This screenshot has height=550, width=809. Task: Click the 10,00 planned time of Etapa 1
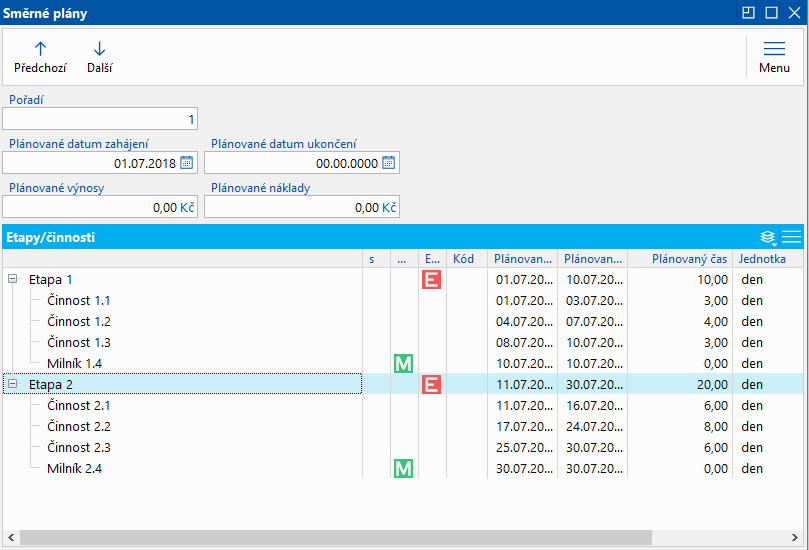(x=713, y=280)
